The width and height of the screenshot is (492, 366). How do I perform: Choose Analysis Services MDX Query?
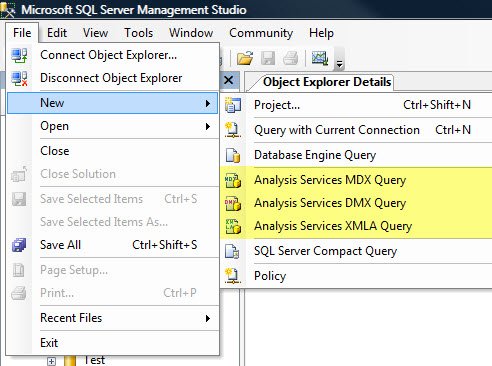pos(356,180)
